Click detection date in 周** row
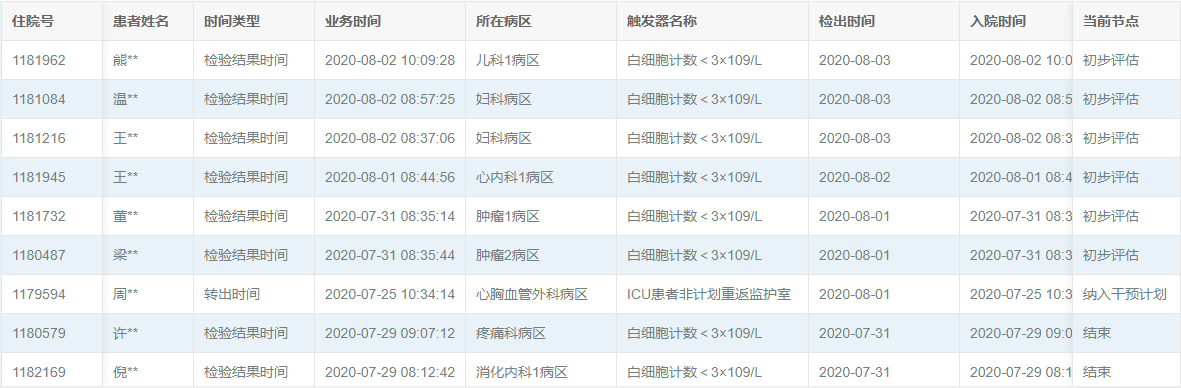1181x388 pixels. click(854, 295)
